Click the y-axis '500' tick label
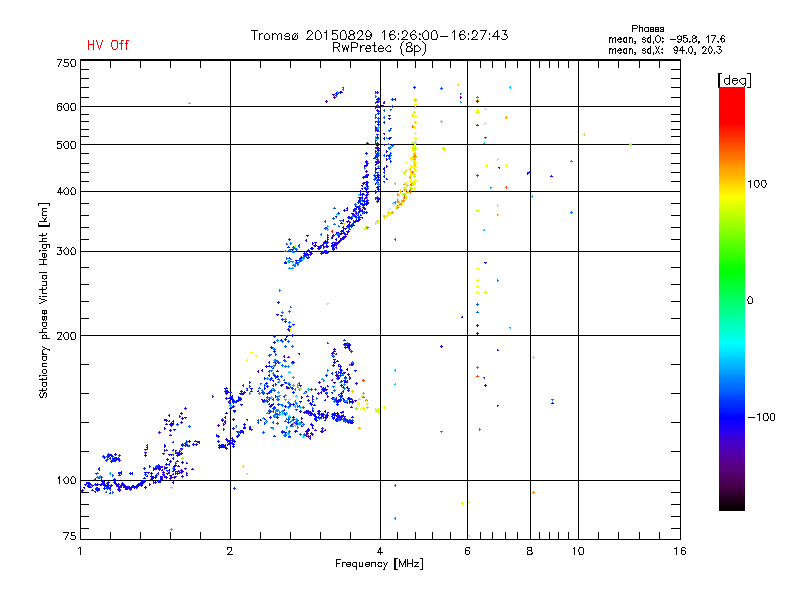 point(66,145)
